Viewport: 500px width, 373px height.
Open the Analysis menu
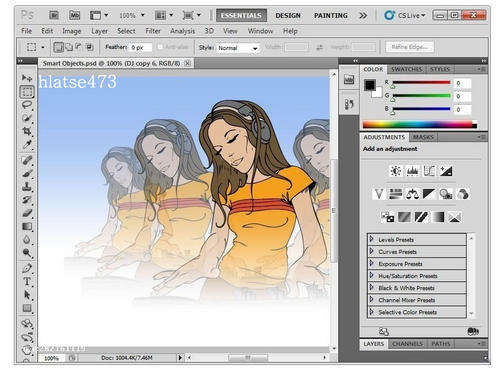pos(182,31)
